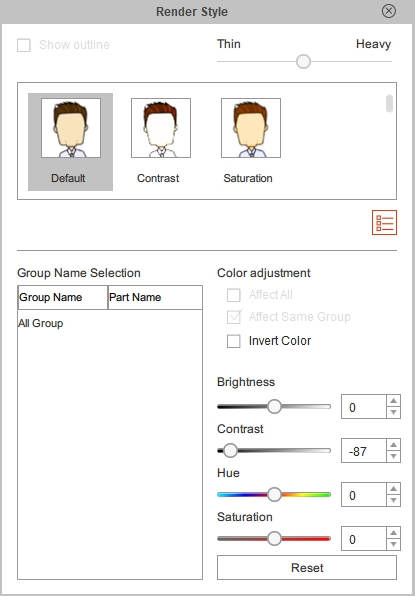Click the Brightness slider handle
The width and height of the screenshot is (415, 596).
[x=274, y=406]
